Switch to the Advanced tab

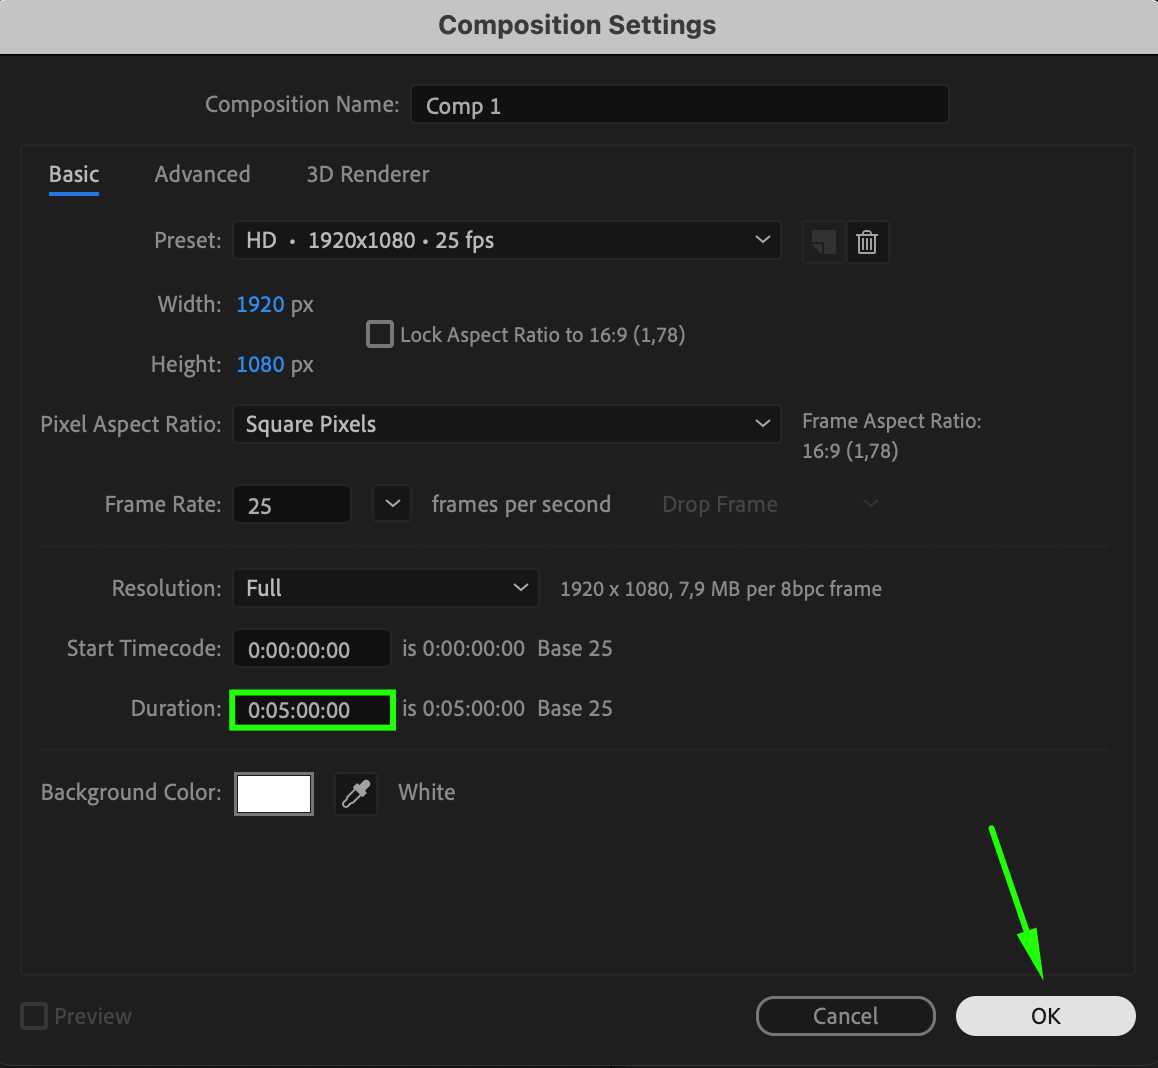pos(202,174)
